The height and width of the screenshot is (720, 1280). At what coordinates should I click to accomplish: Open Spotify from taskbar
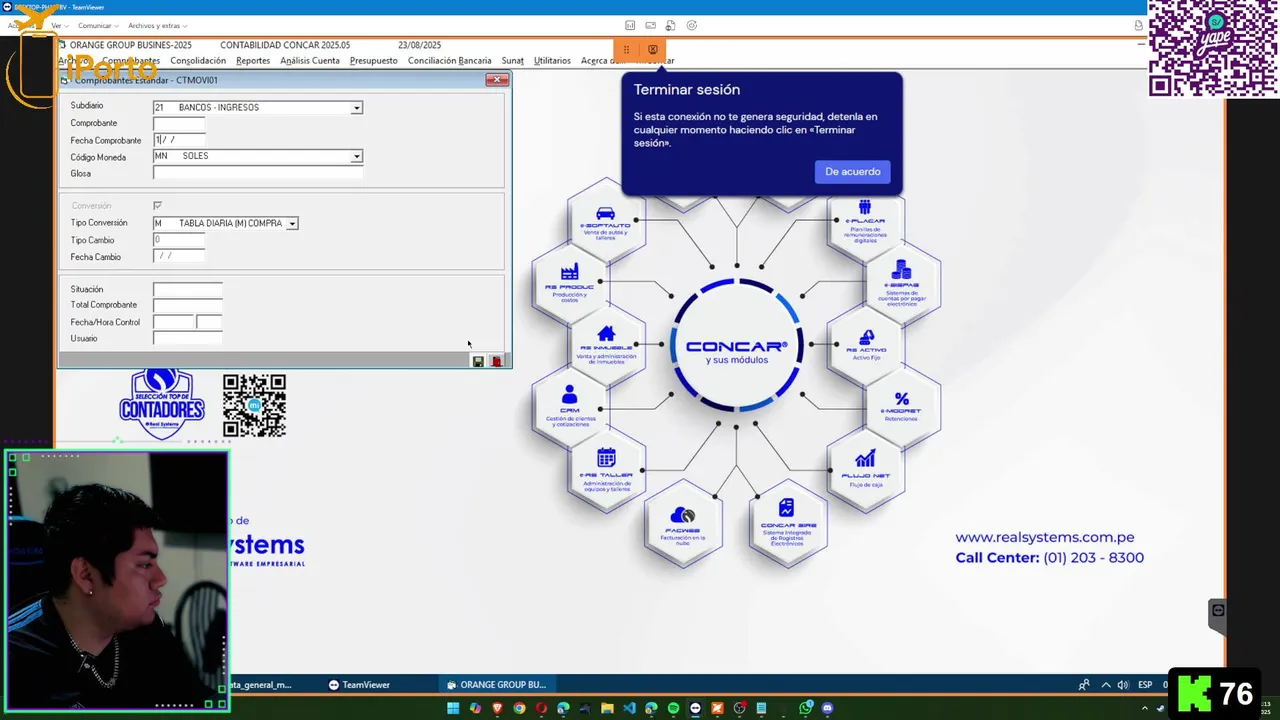pos(673,708)
